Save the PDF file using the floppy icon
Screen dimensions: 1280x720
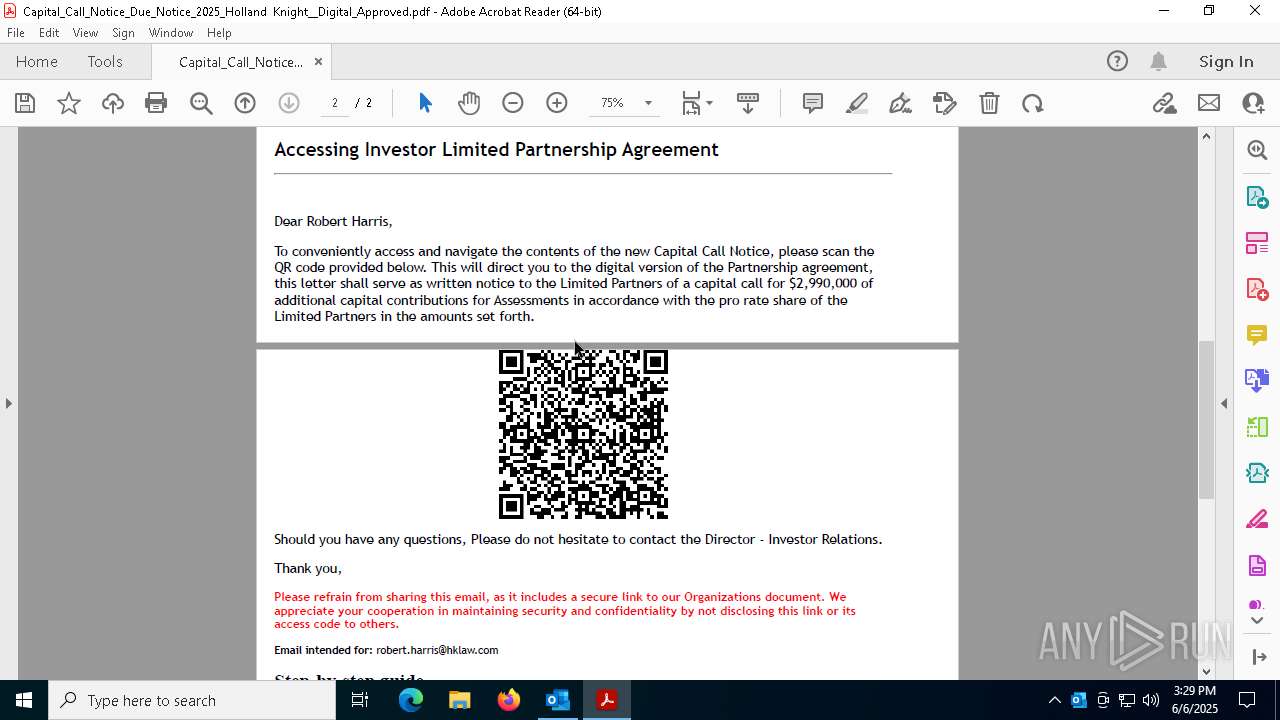click(25, 103)
